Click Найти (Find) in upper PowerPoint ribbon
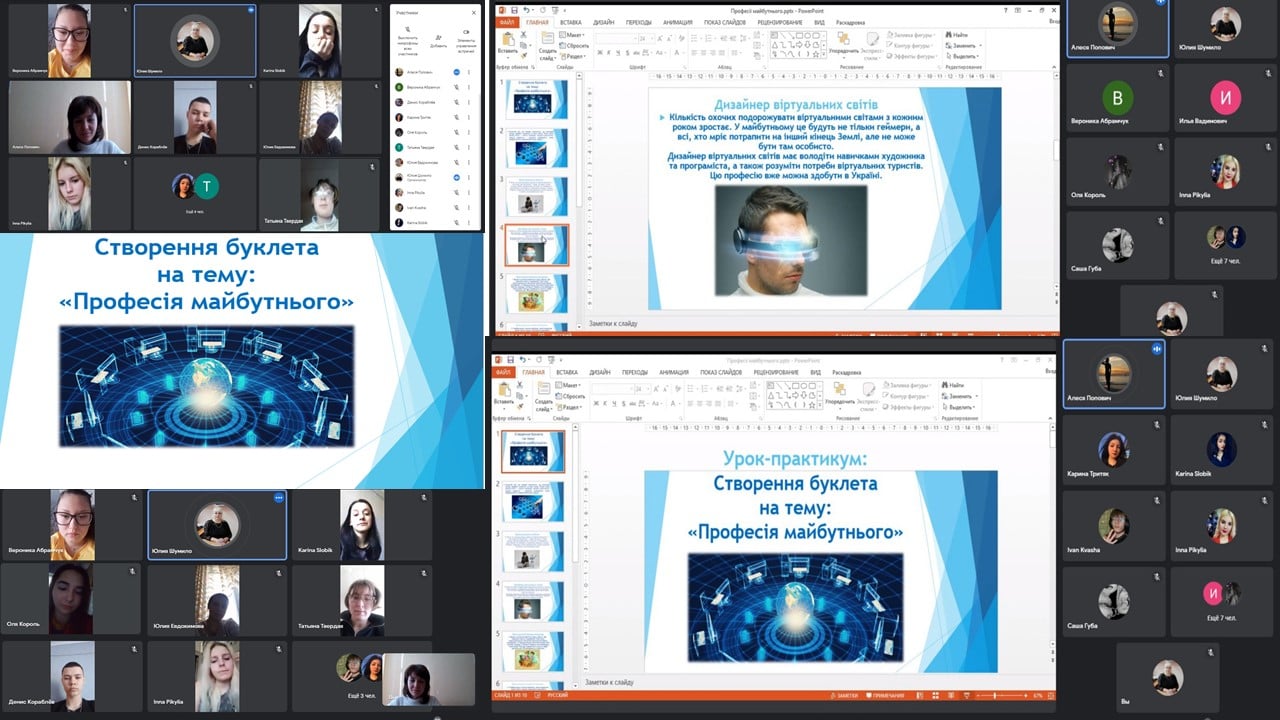Image resolution: width=1280 pixels, height=720 pixels. [x=958, y=35]
